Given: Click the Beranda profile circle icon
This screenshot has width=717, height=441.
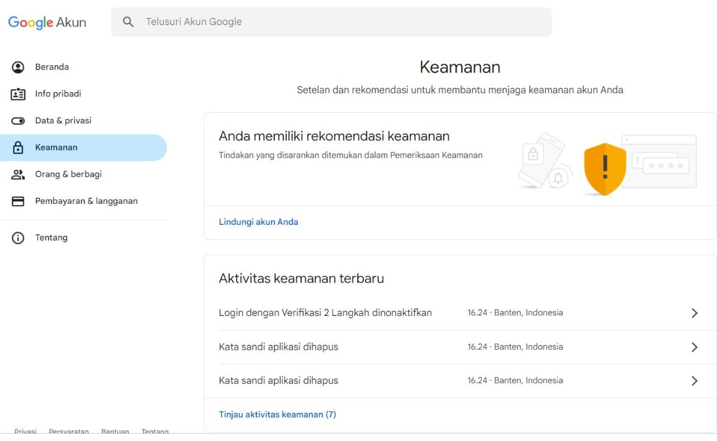Looking at the screenshot, I should click(x=18, y=67).
